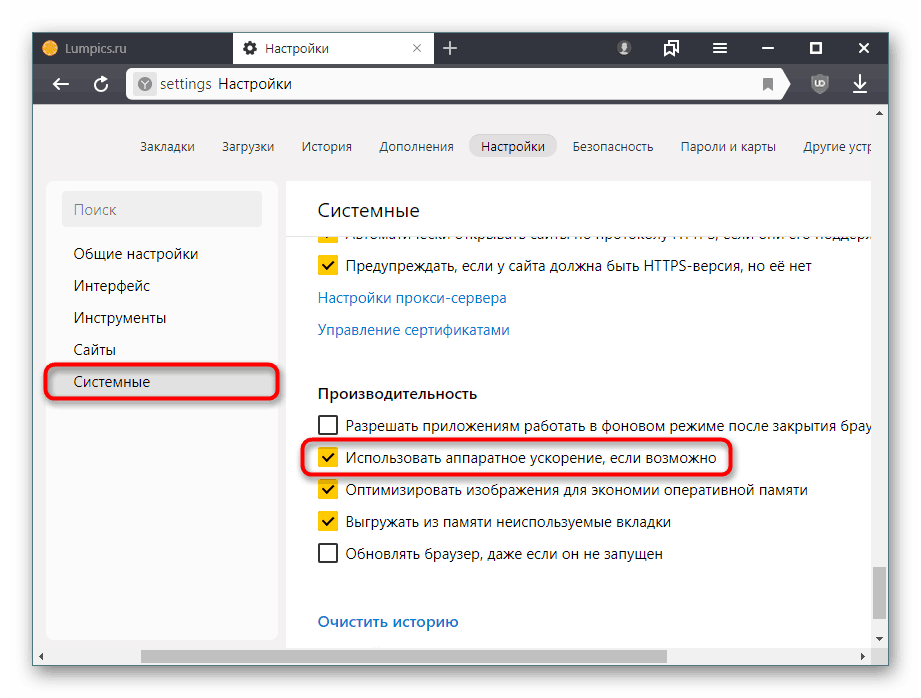Open downloads with the arrow icon

tap(860, 85)
